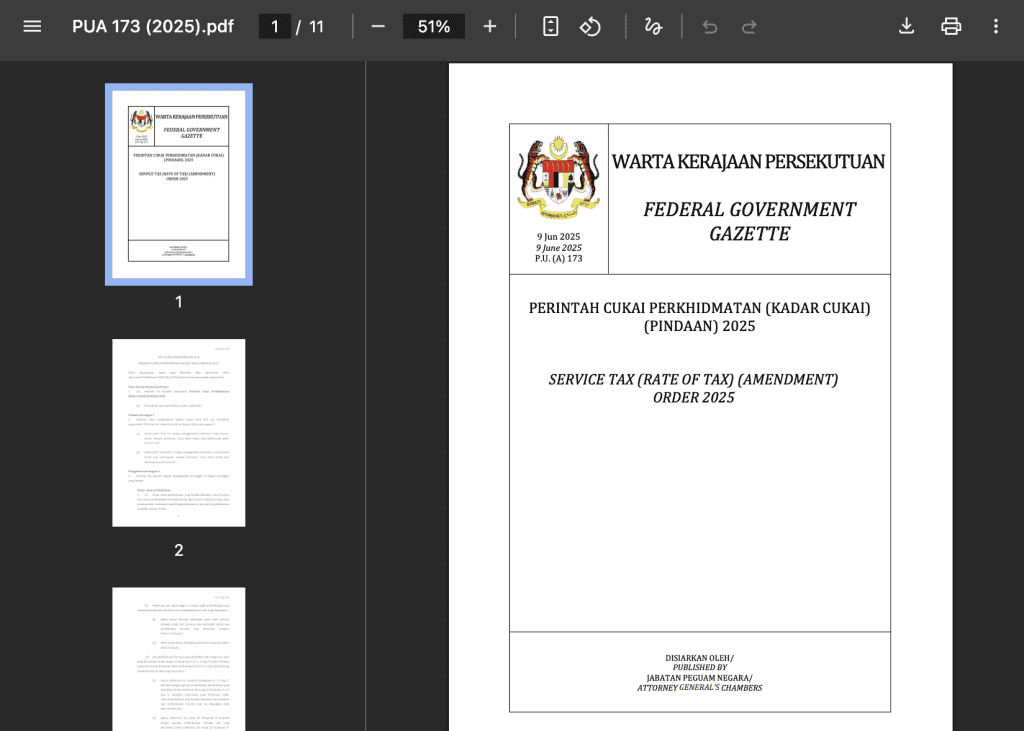This screenshot has height=731, width=1024.
Task: Open the third page thumbnail
Action: point(179,658)
